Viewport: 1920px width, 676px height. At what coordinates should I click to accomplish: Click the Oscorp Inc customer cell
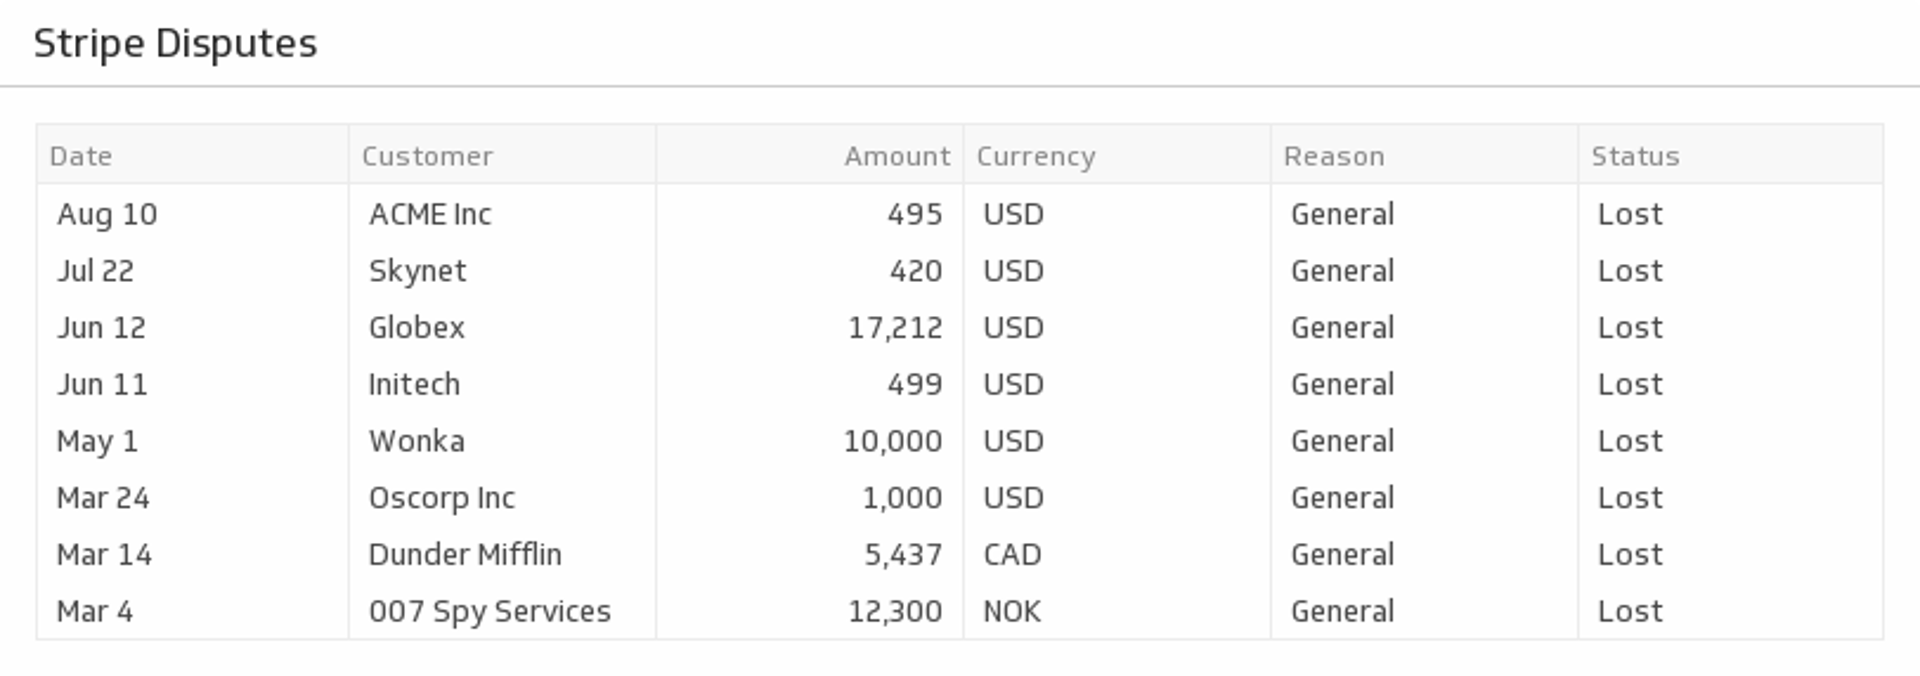pyautogui.click(x=441, y=498)
